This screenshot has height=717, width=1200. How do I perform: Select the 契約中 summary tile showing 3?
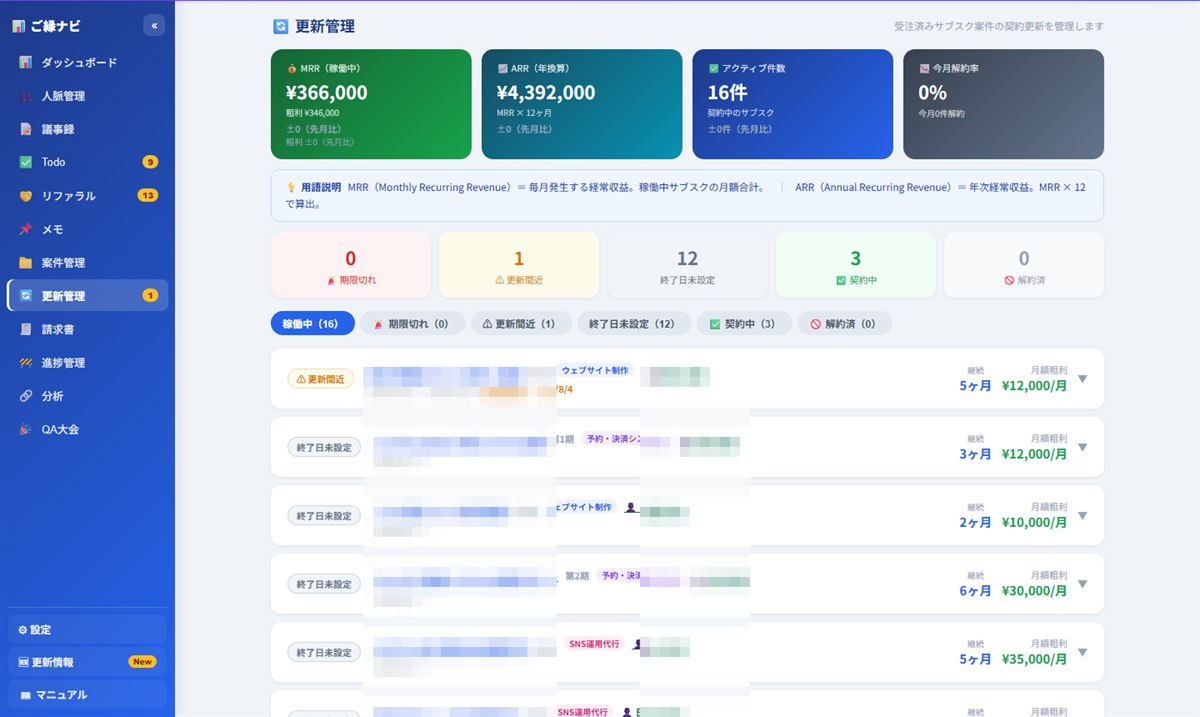coord(856,265)
